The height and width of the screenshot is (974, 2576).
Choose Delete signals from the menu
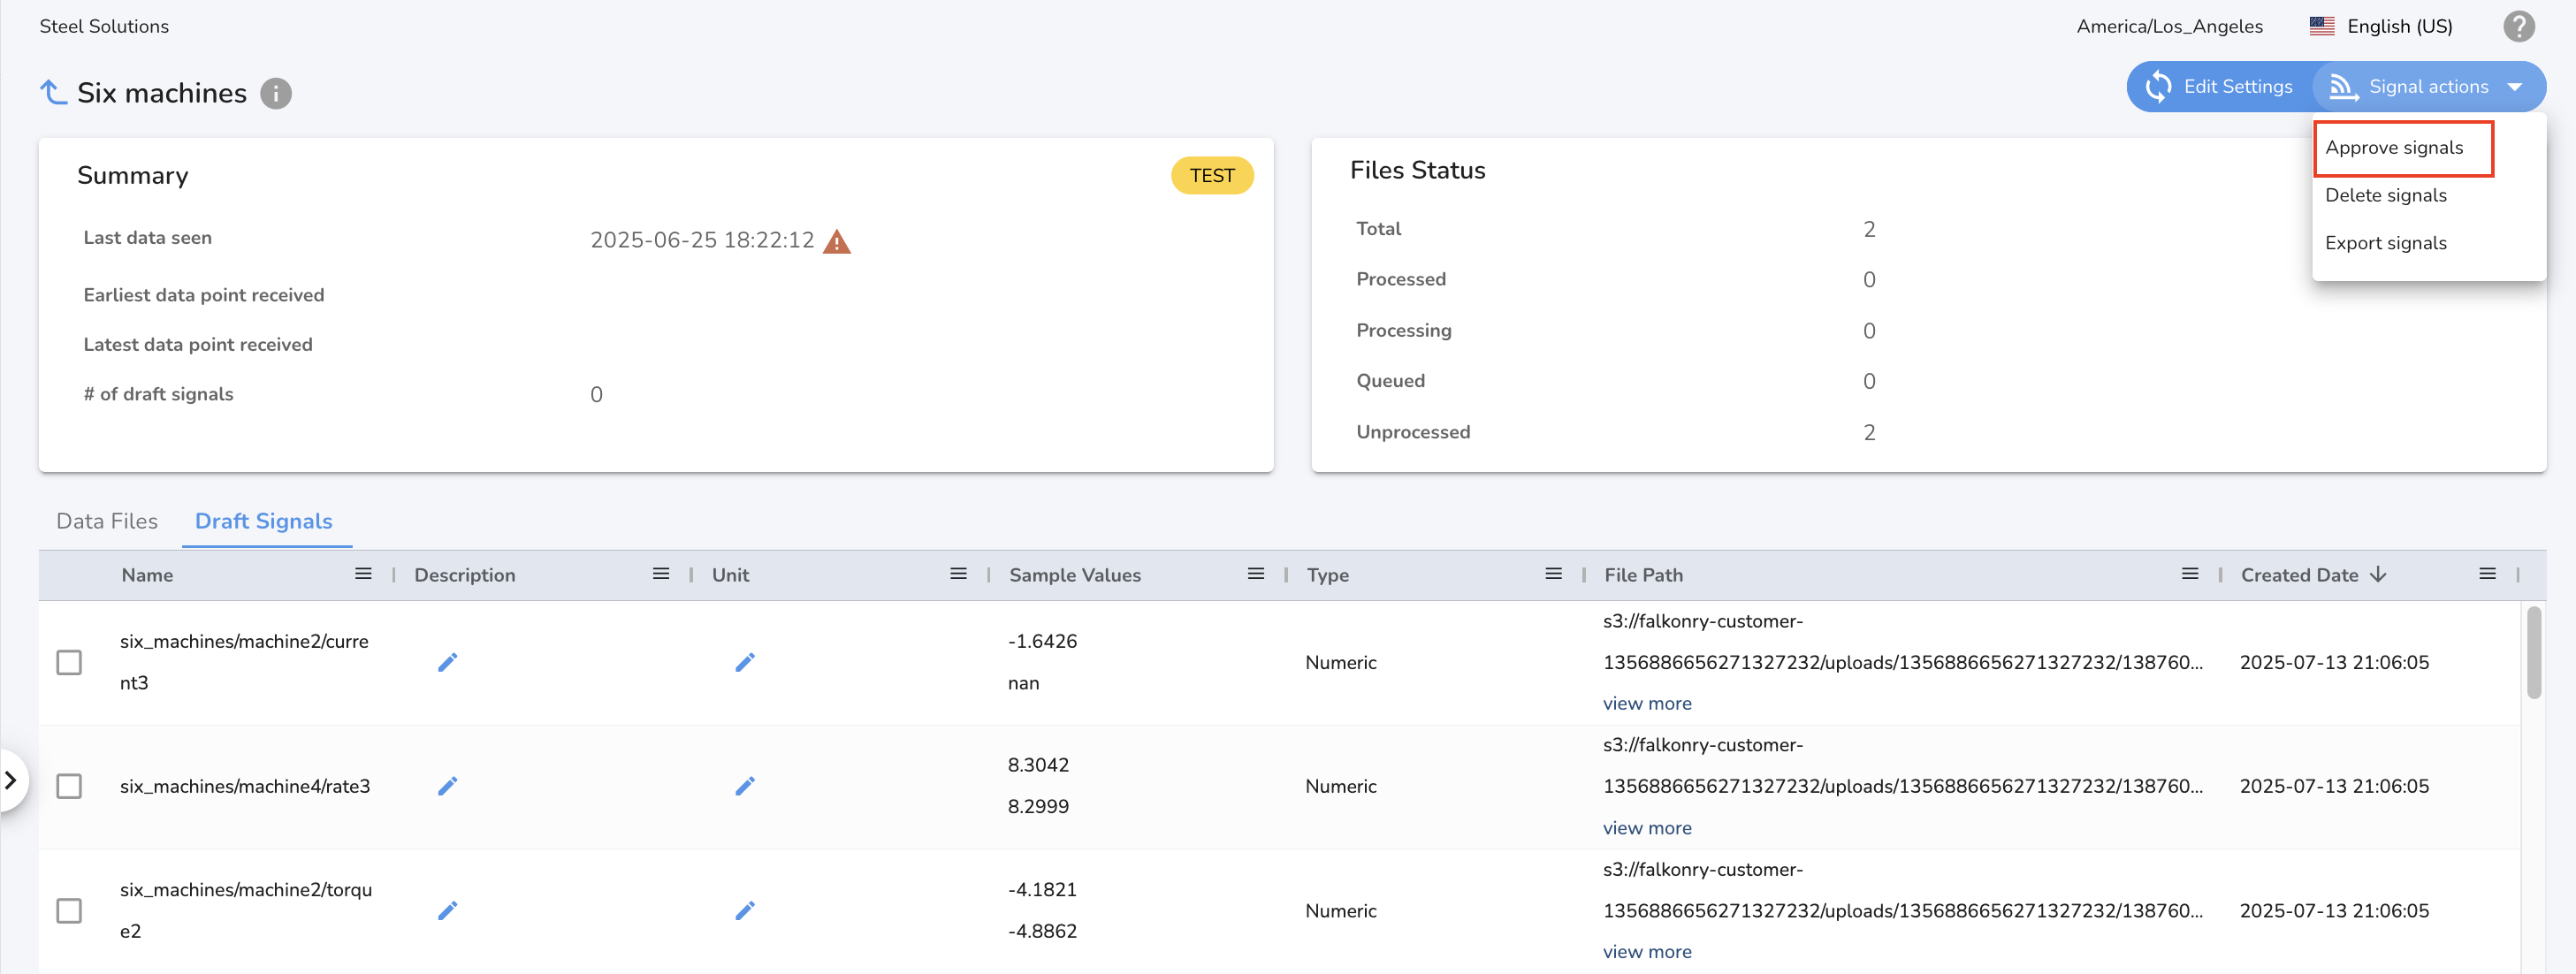tap(2385, 195)
